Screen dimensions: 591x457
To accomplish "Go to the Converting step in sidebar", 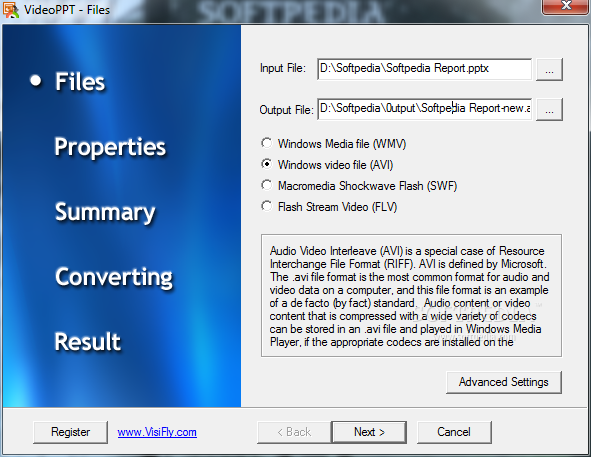I will pyautogui.click(x=114, y=278).
